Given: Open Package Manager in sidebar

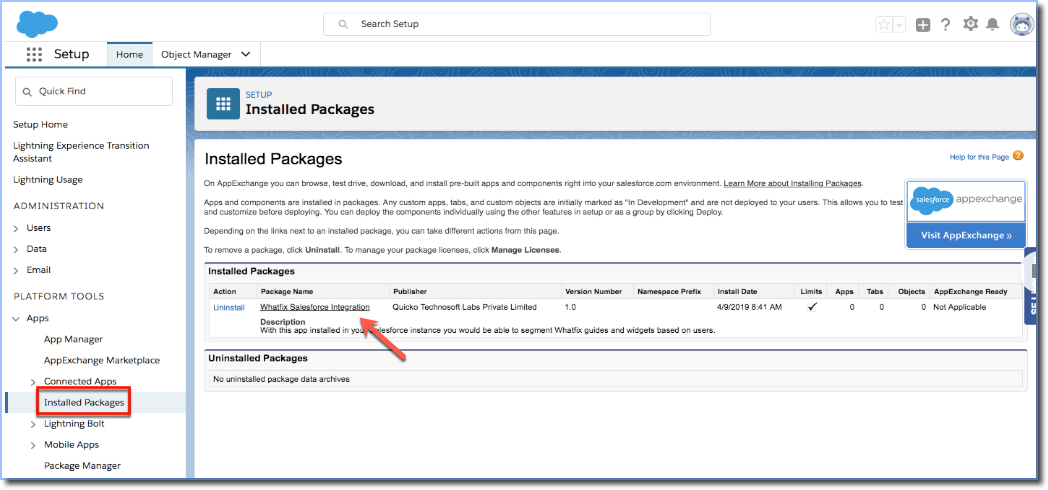Looking at the screenshot, I should (82, 465).
